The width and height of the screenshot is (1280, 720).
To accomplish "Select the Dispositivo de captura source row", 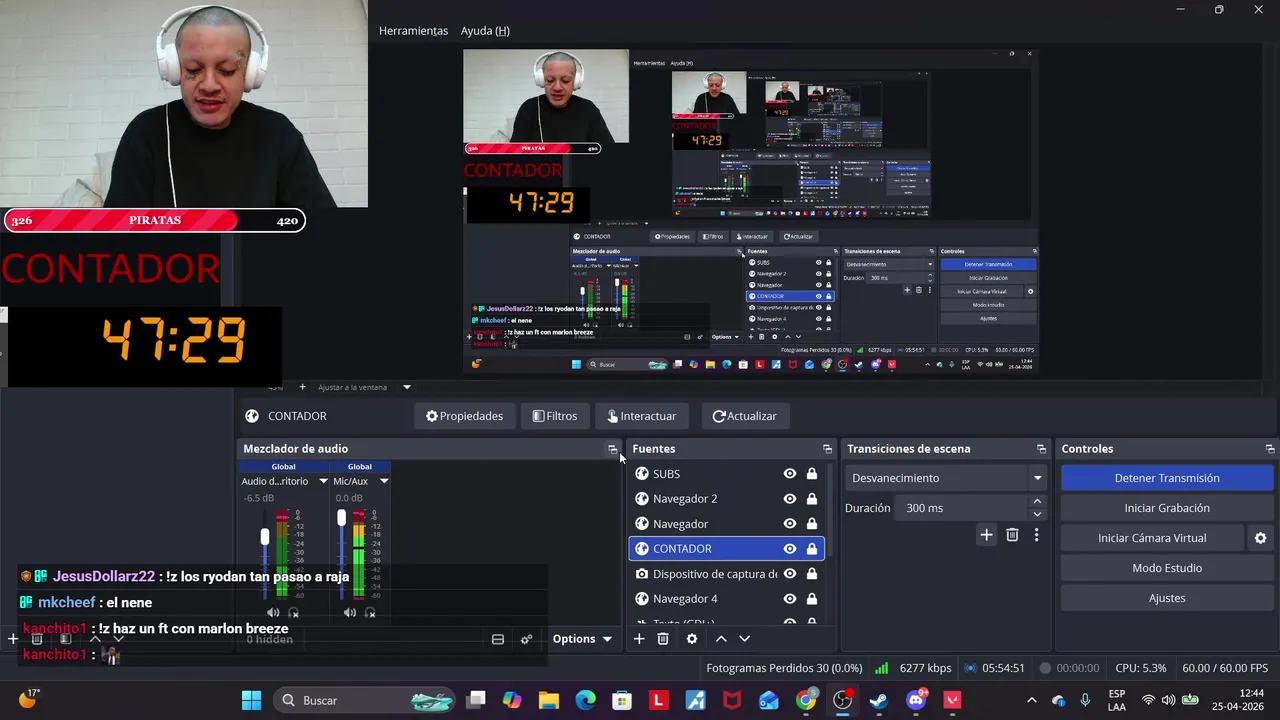I will [x=726, y=574].
